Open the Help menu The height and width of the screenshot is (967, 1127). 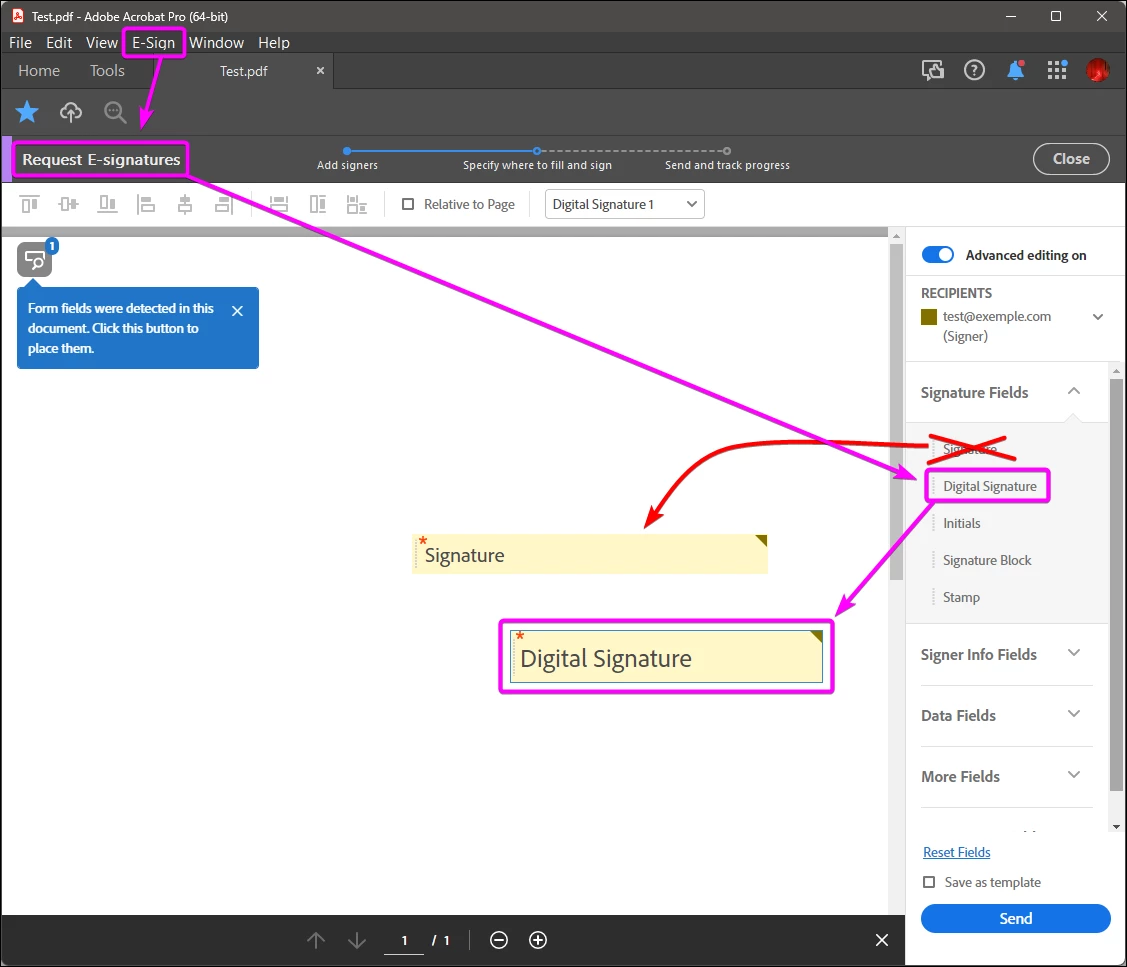click(274, 43)
